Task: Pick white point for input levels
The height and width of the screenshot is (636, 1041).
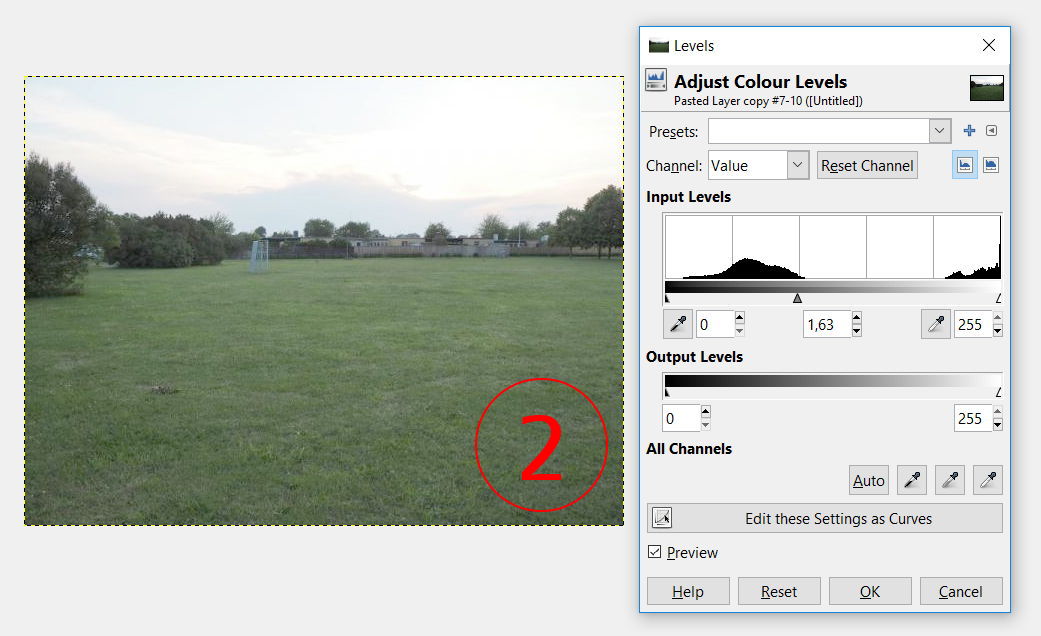Action: click(935, 324)
